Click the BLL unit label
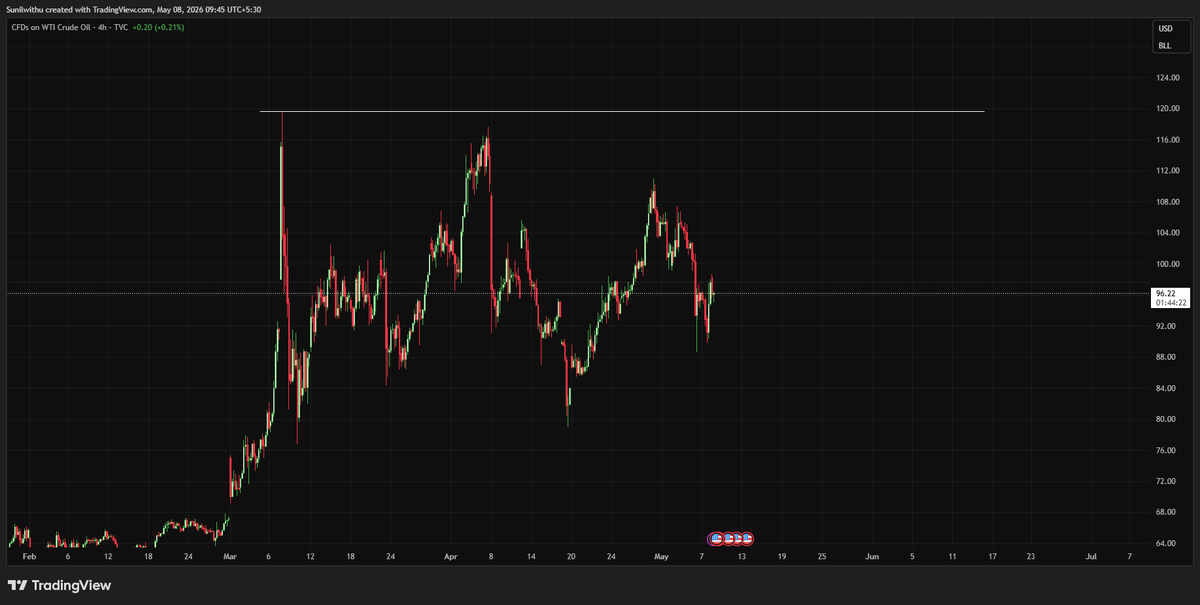 click(x=1165, y=45)
